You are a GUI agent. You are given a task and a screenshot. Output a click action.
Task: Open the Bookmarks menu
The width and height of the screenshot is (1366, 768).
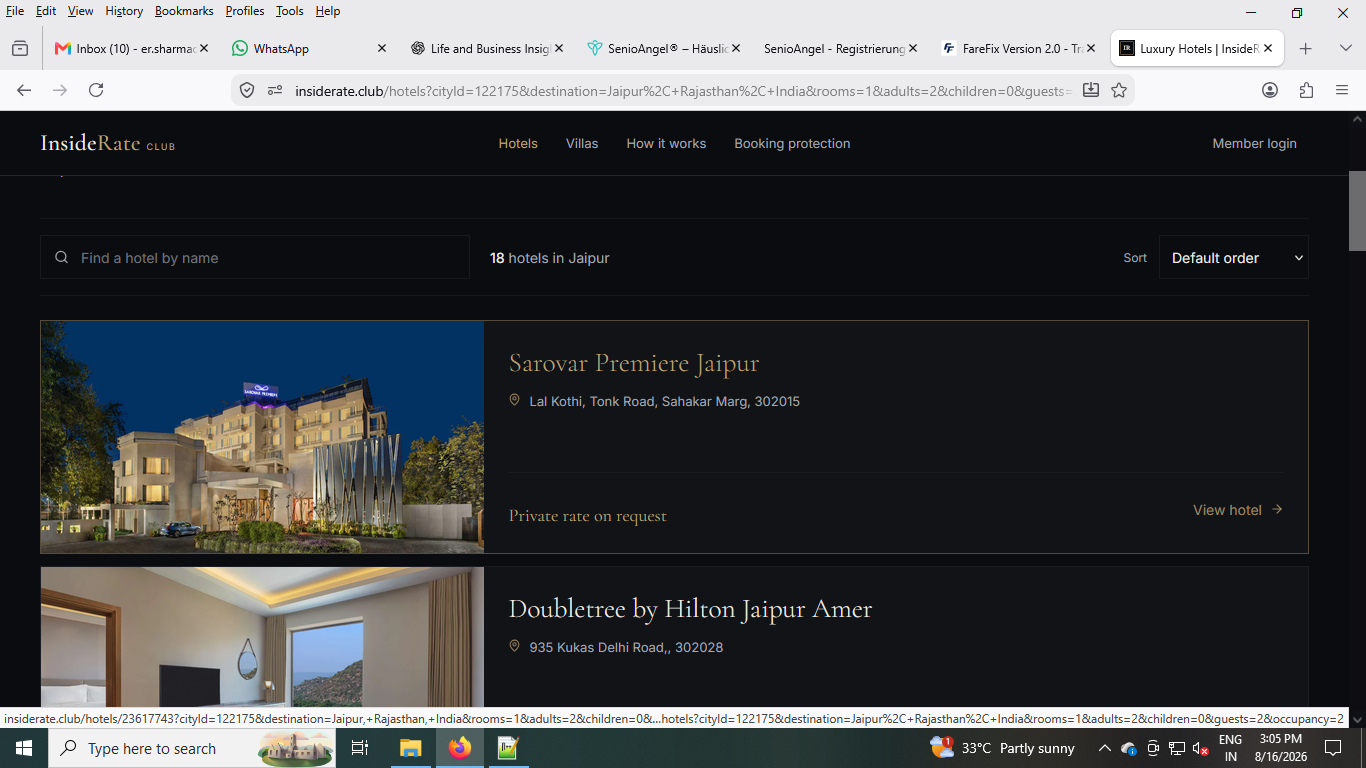pos(184,11)
